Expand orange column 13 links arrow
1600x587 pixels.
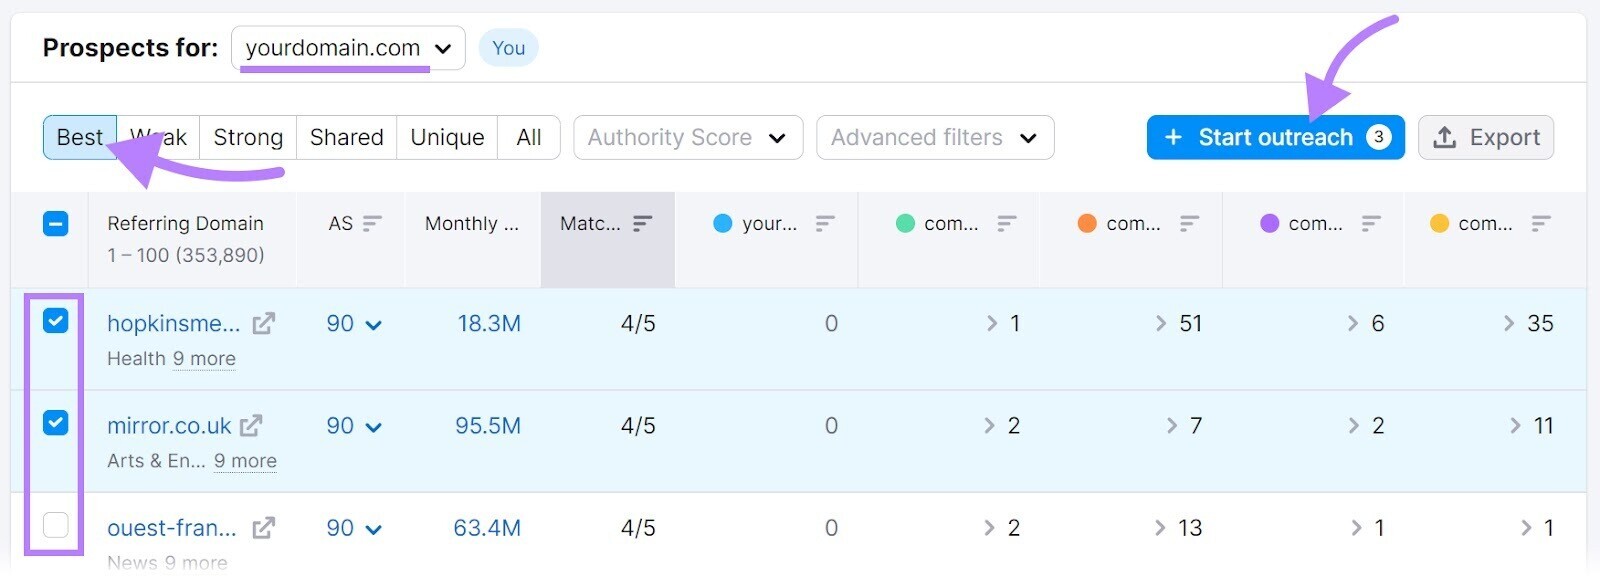1160,528
